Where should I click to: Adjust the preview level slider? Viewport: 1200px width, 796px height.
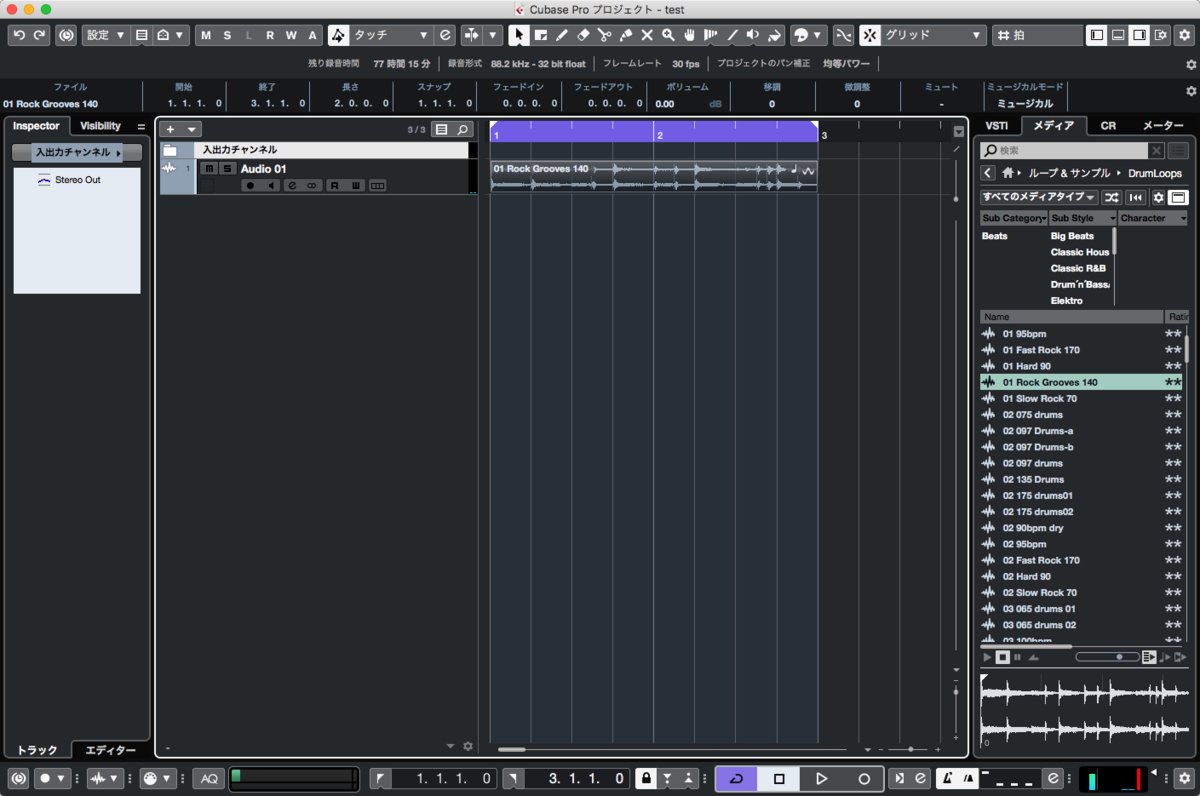point(1107,657)
